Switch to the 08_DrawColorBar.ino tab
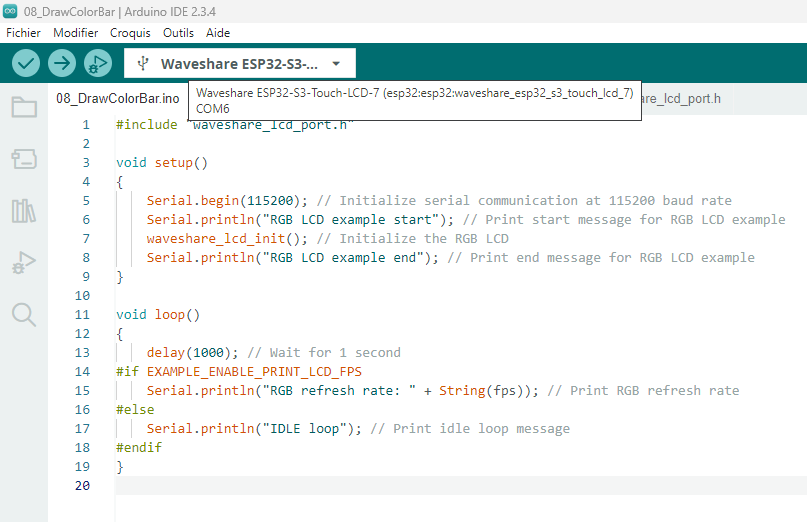Screen dimensions: 807x522 (x=118, y=98)
